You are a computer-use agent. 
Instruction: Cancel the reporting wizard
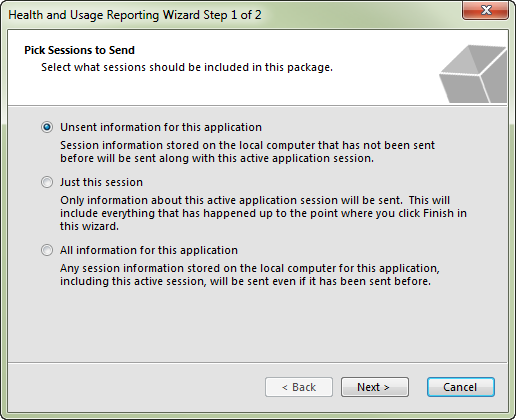[x=461, y=387]
